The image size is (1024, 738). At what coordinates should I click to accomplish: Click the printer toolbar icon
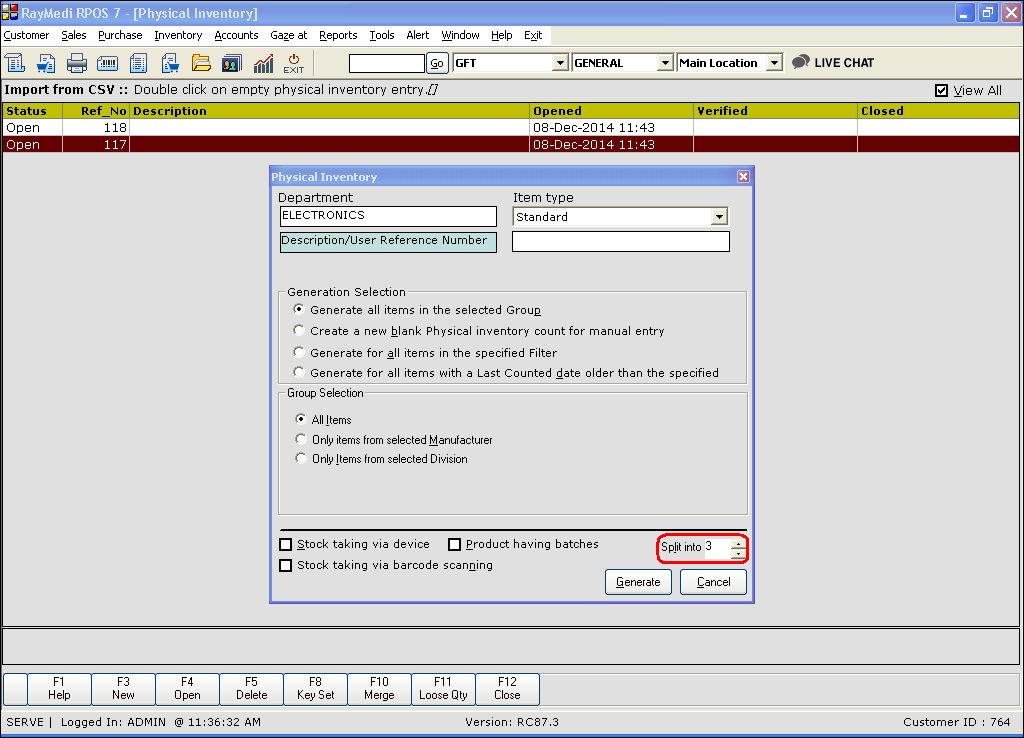pos(76,63)
